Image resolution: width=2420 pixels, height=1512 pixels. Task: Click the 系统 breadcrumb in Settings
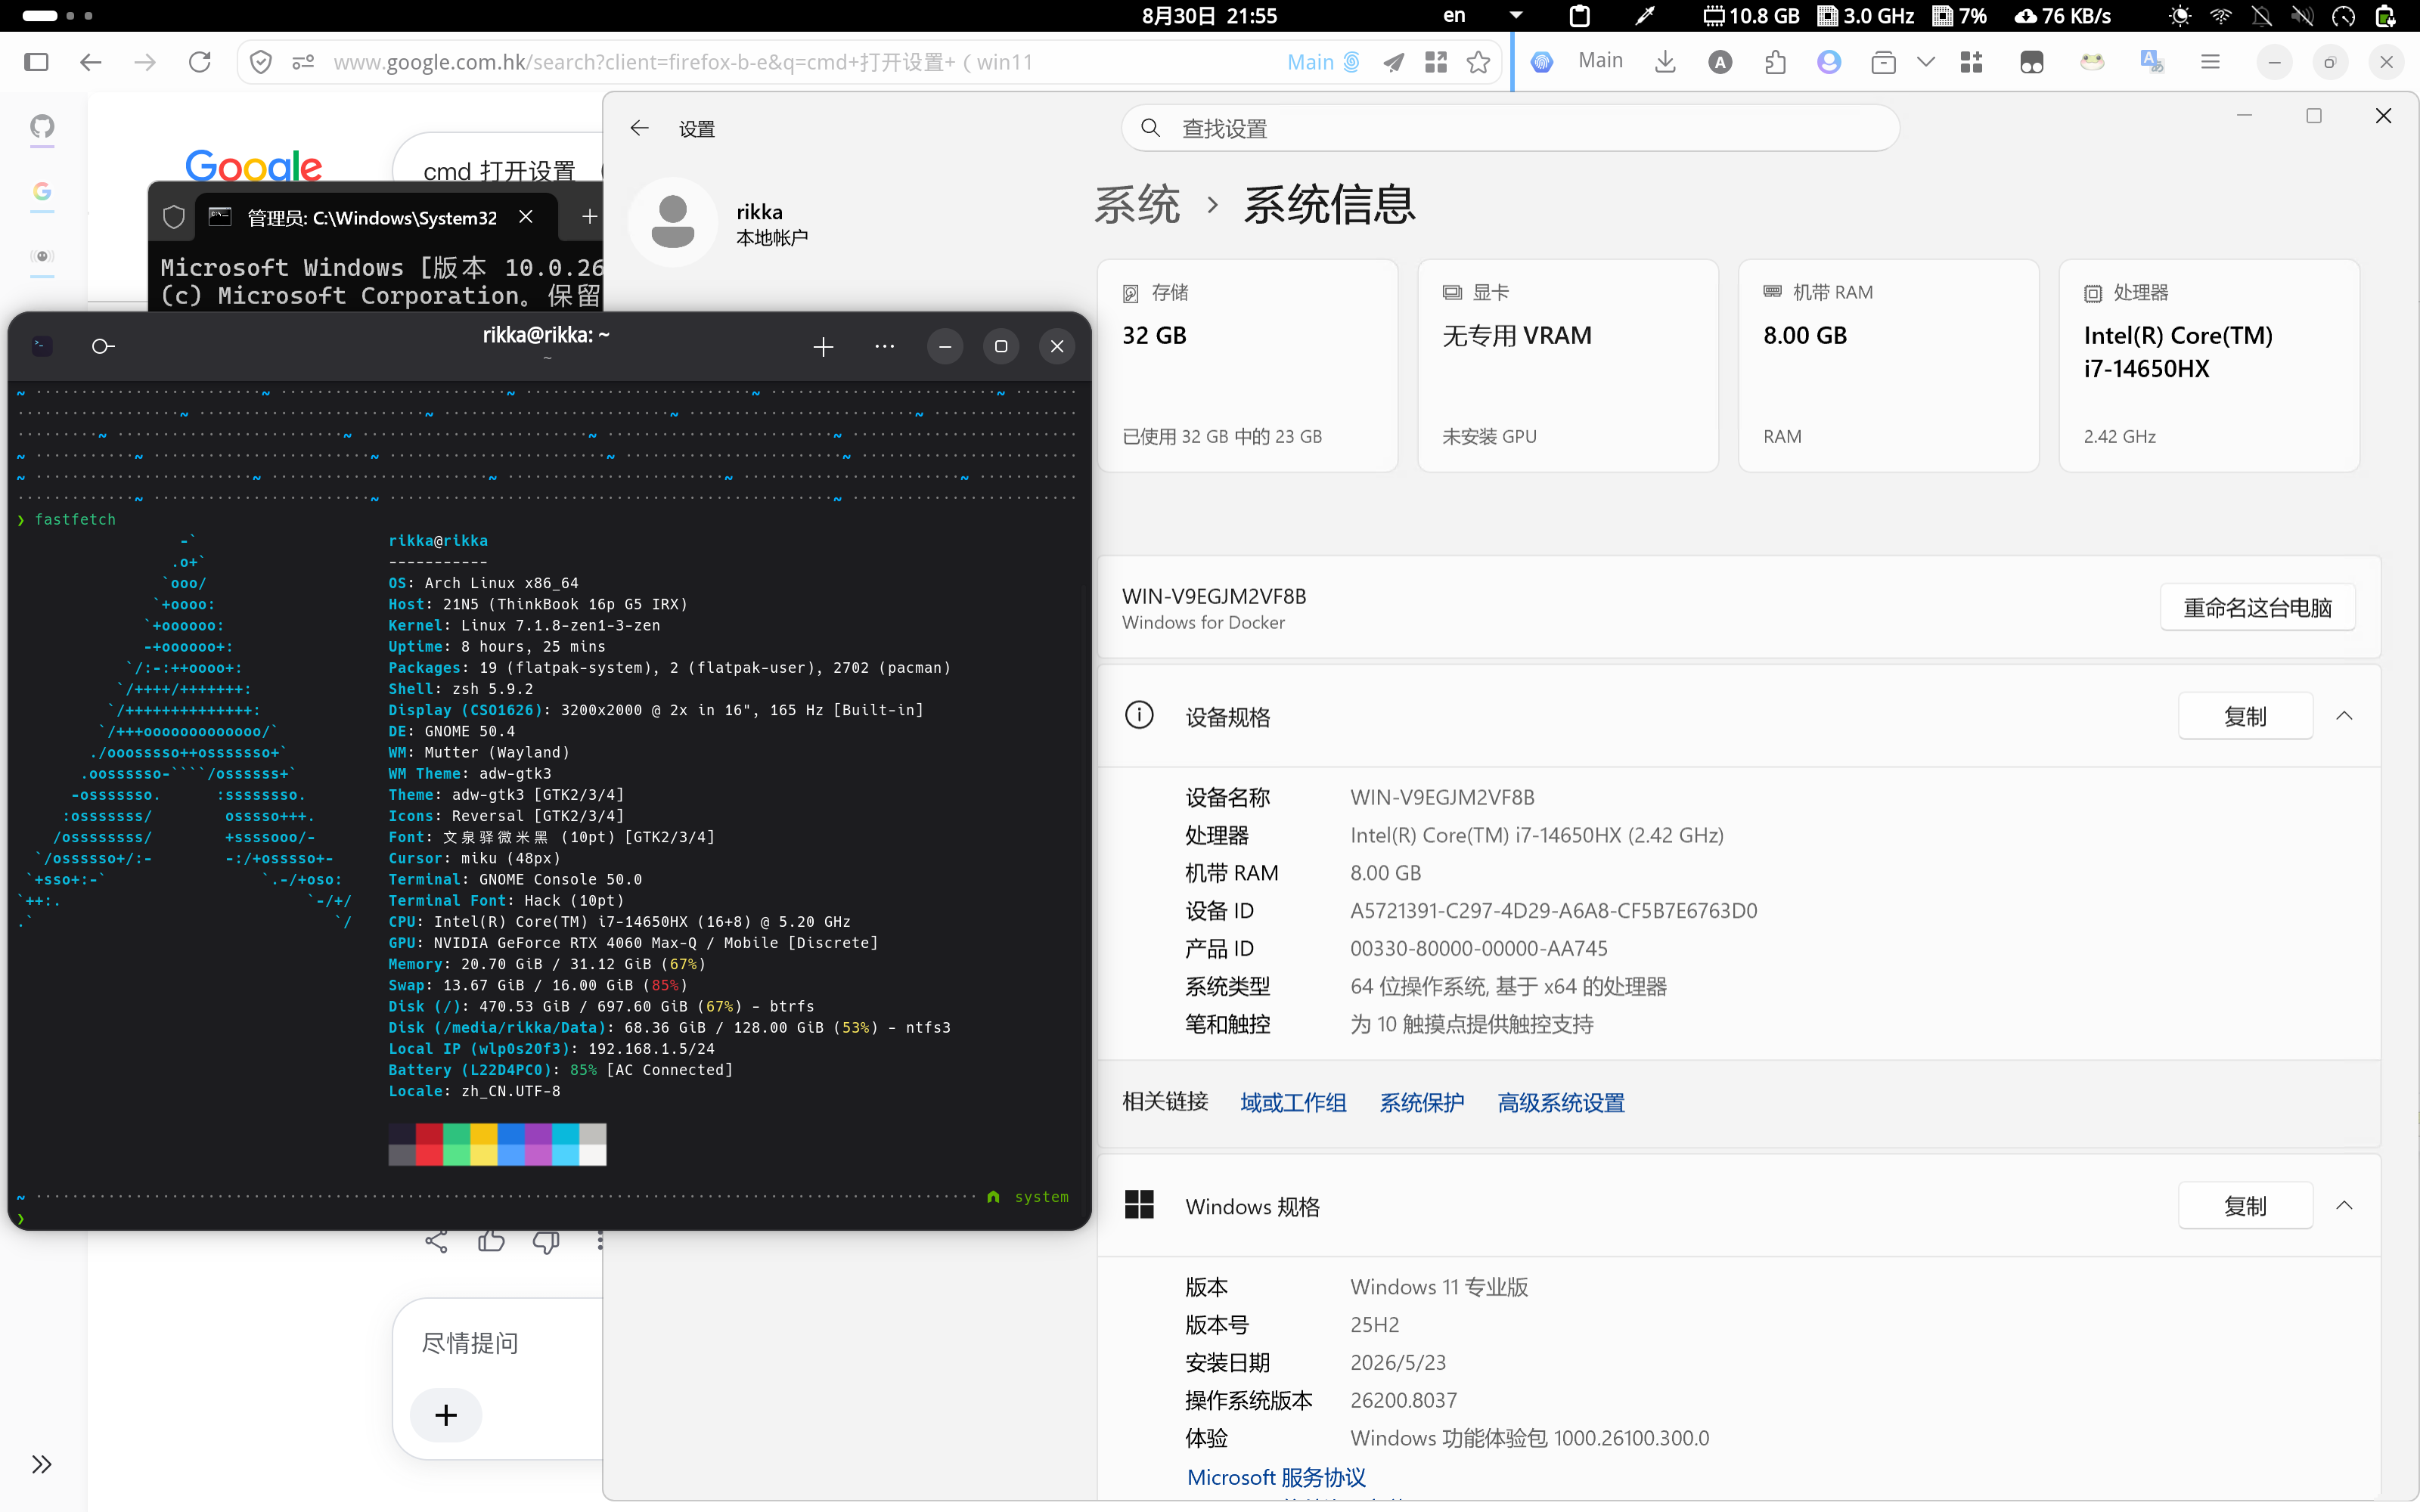tap(1137, 205)
